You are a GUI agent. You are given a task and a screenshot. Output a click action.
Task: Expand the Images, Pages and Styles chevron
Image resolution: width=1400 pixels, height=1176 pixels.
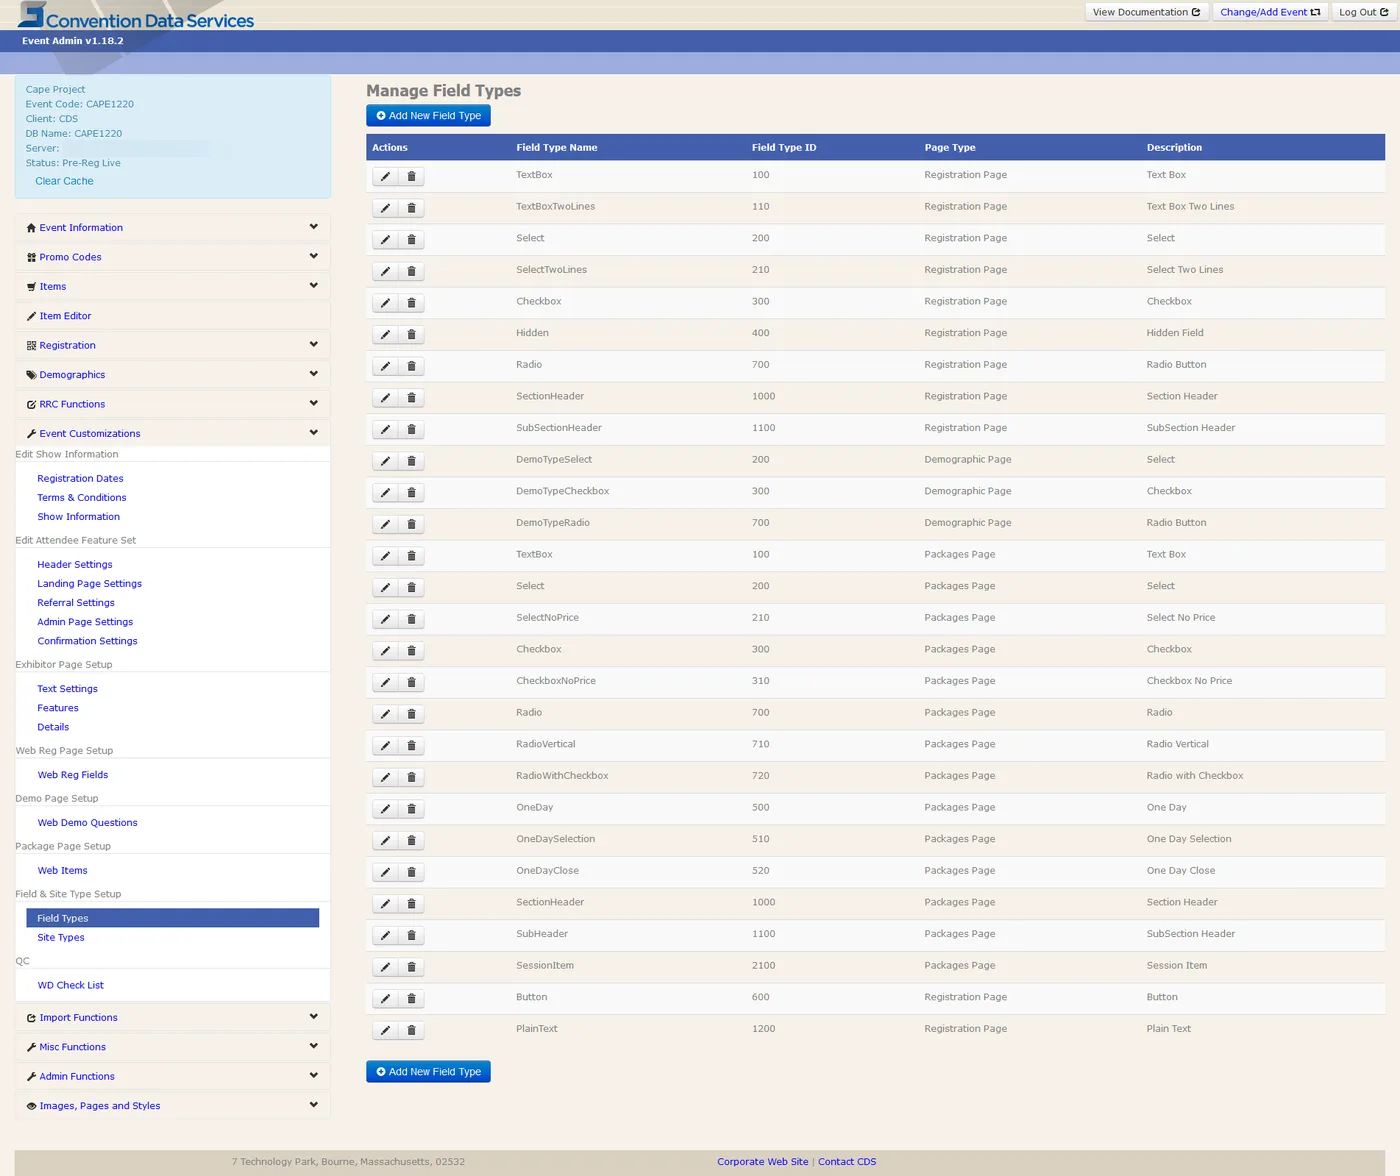(x=314, y=1105)
